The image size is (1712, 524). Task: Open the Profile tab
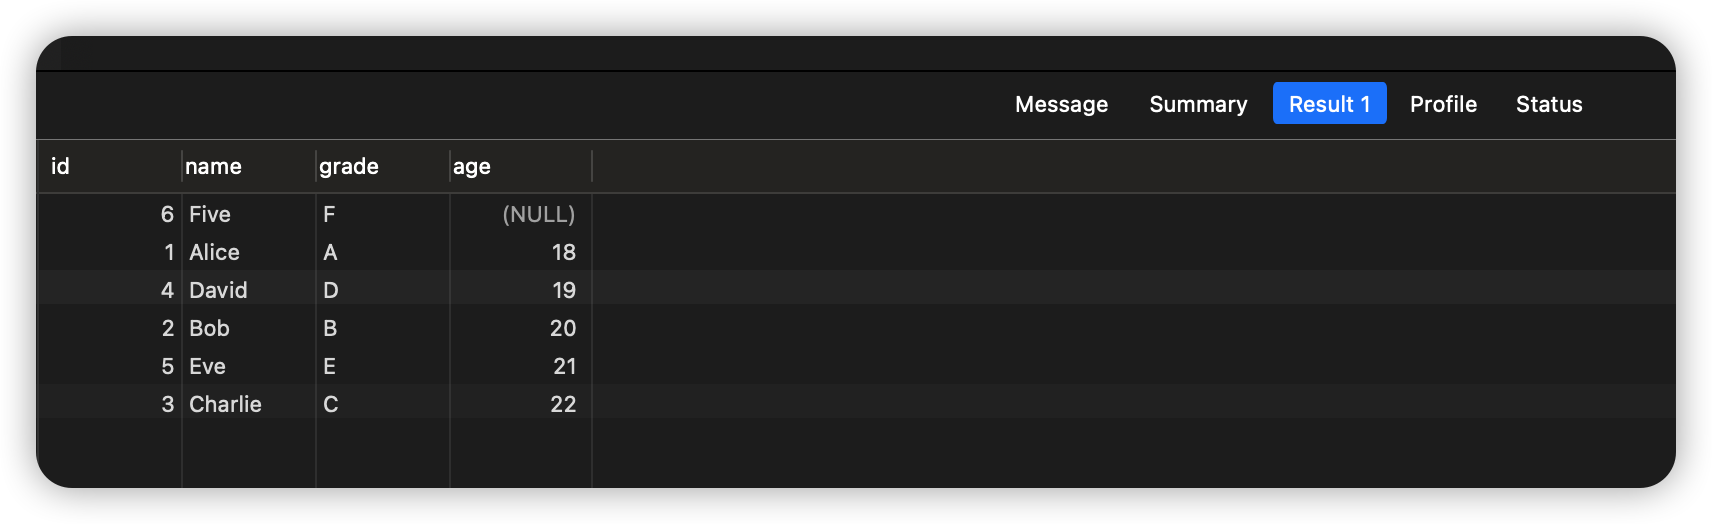1443,104
